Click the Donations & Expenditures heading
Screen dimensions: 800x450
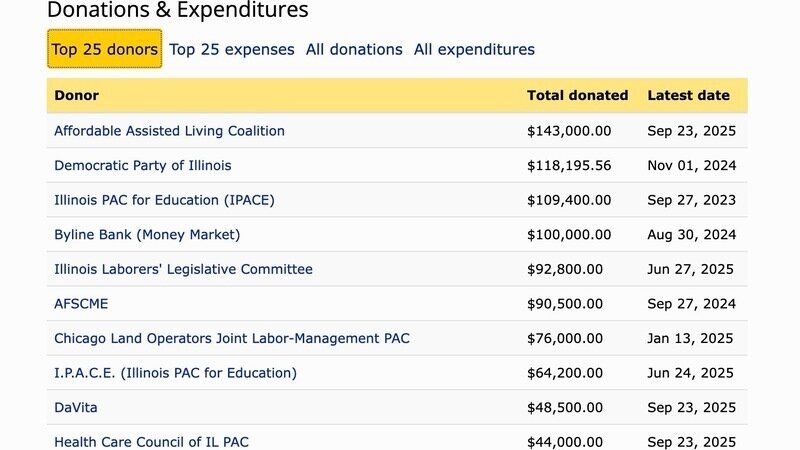point(178,11)
